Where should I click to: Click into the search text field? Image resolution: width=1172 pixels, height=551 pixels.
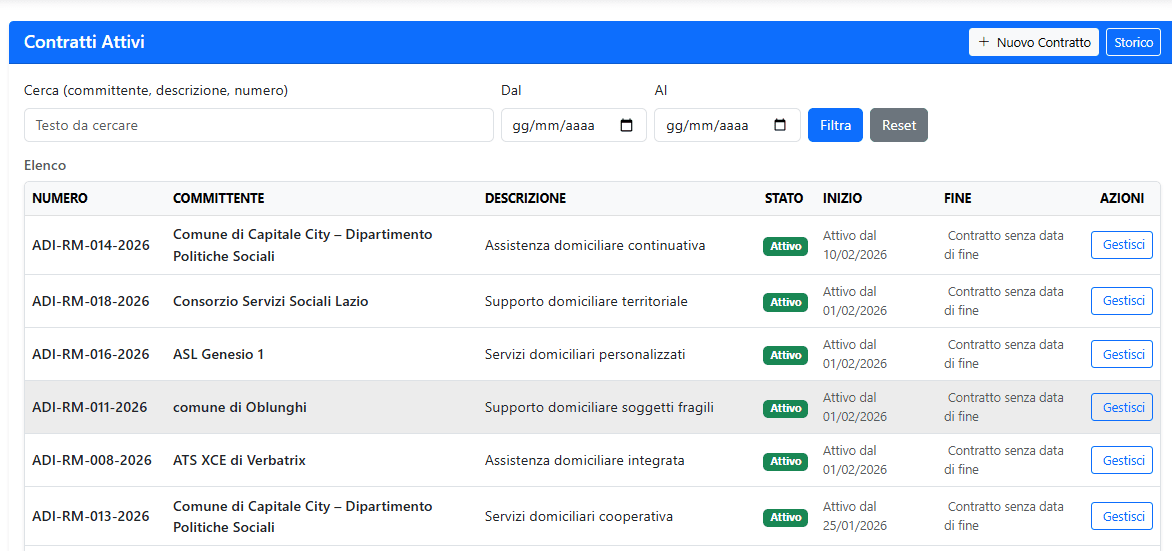[x=258, y=125]
